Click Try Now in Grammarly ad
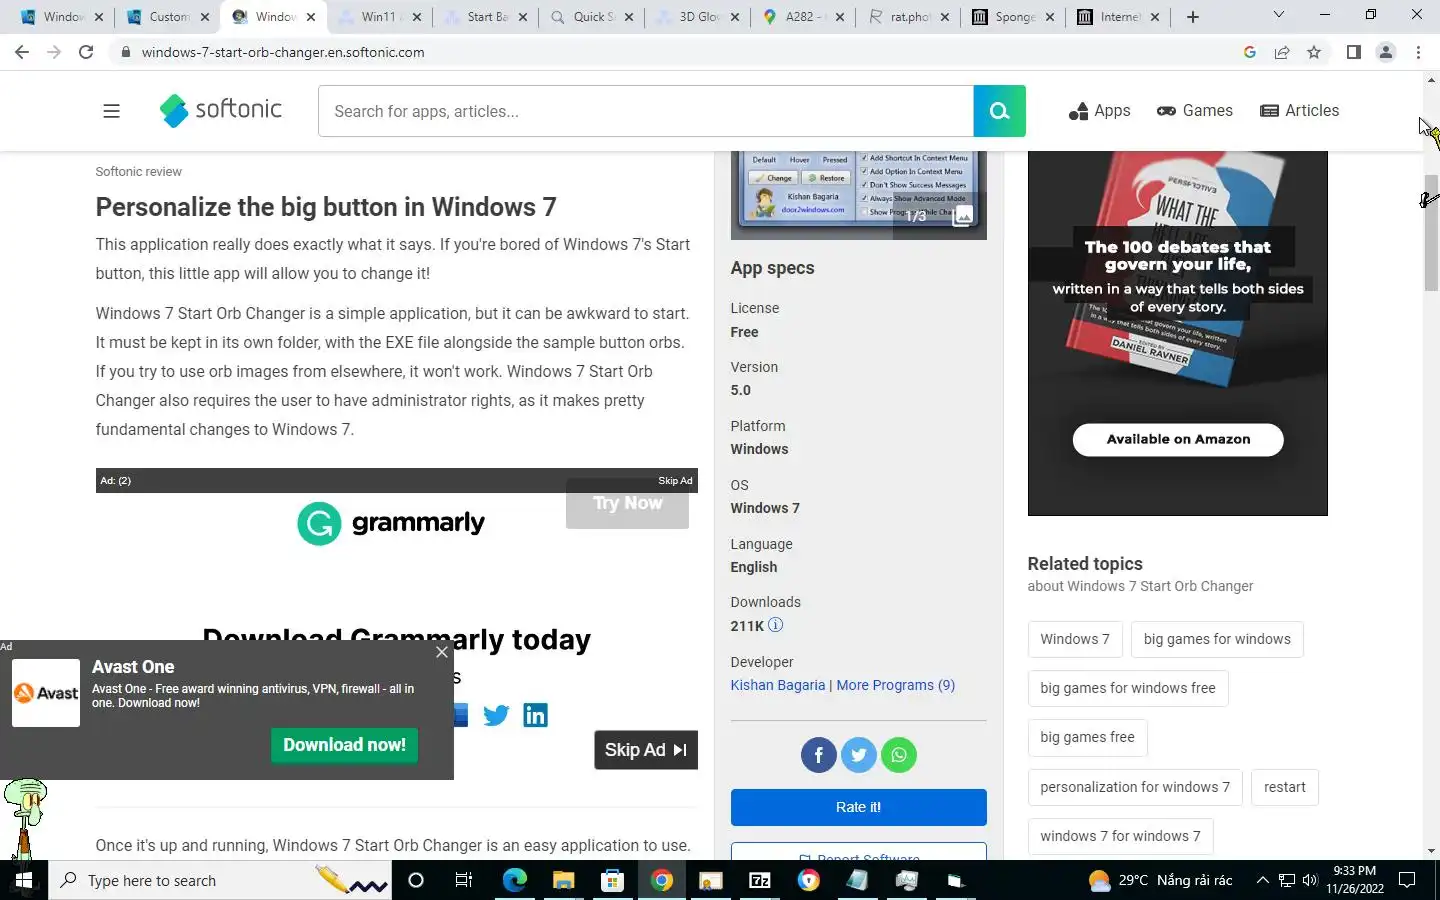The image size is (1440, 900). point(627,503)
